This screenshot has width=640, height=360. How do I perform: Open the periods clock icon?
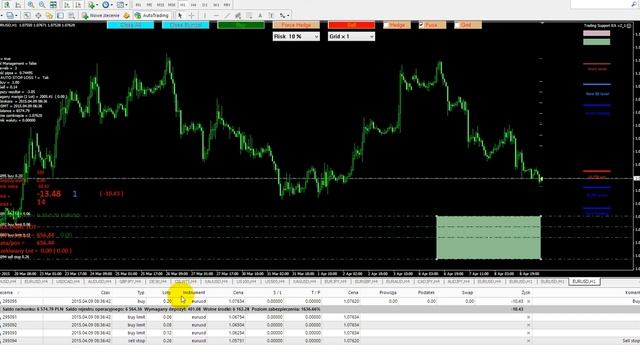106,5
